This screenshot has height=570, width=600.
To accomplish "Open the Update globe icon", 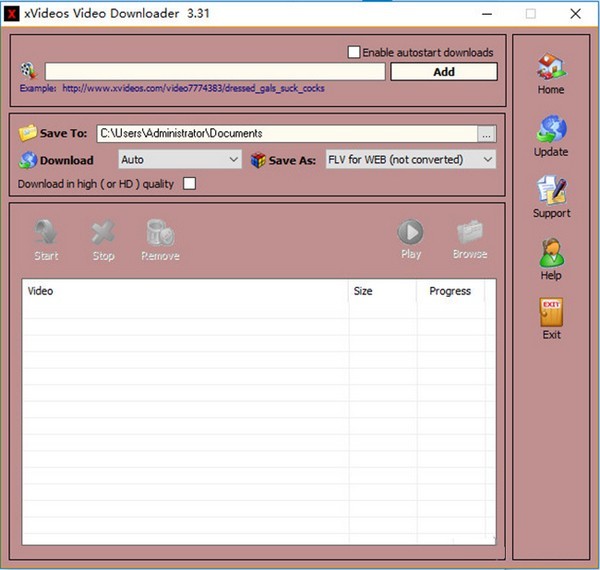I will [551, 130].
